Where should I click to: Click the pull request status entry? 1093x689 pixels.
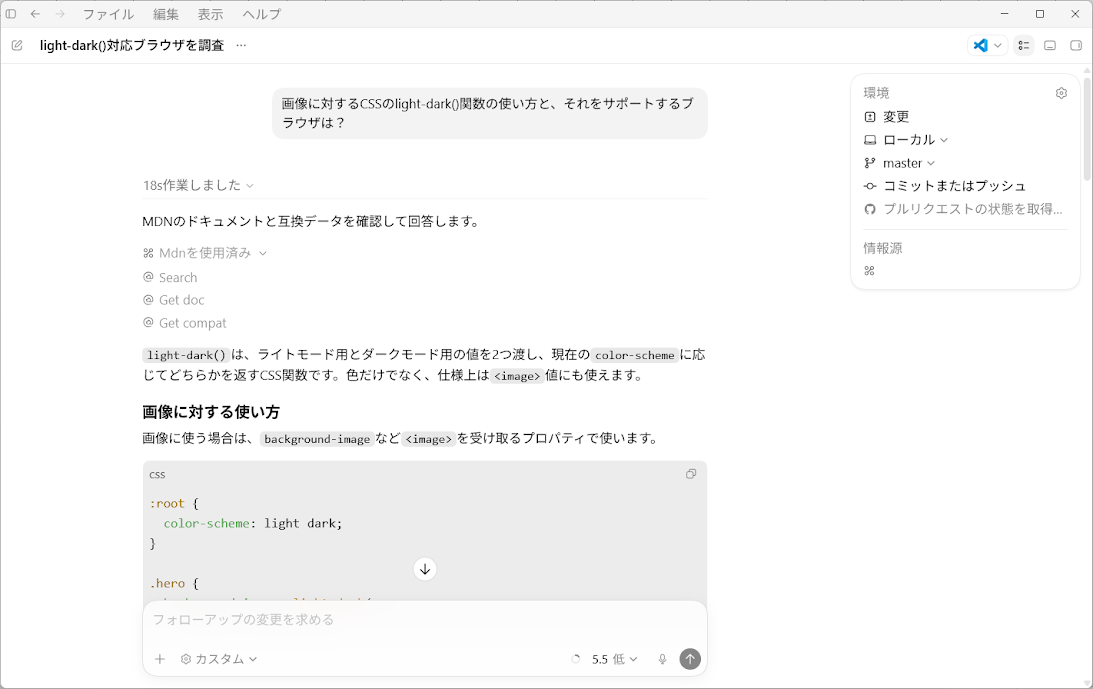click(963, 209)
